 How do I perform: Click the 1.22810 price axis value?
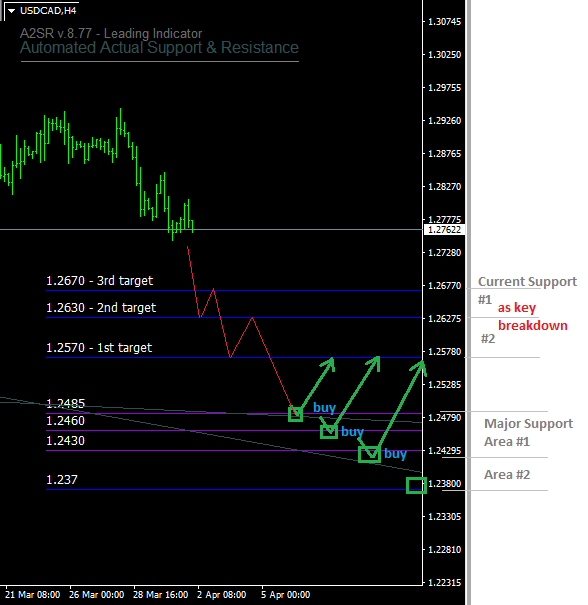pos(444,550)
